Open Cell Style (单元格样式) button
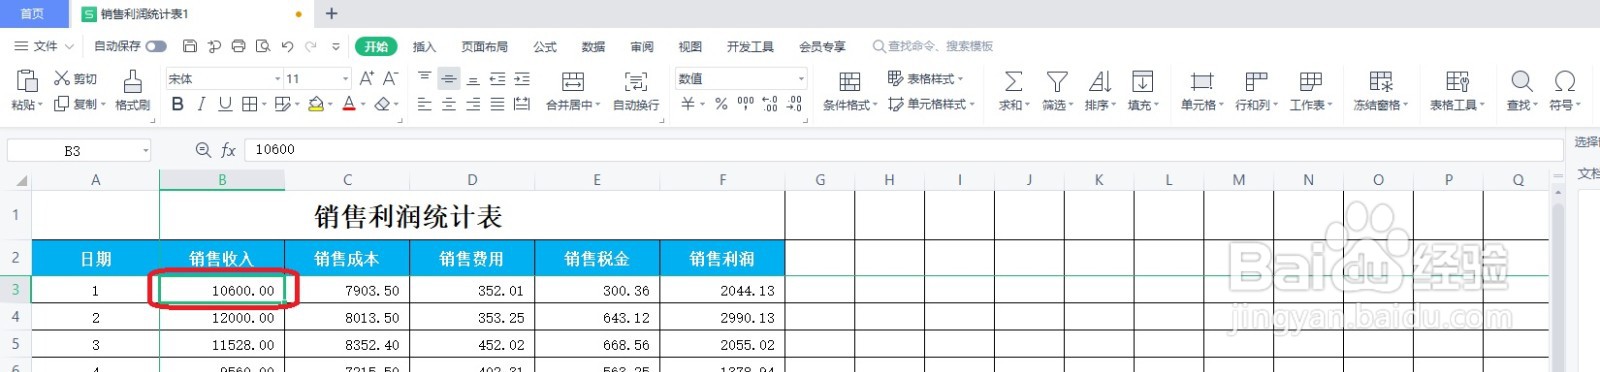1600x372 pixels. [932, 104]
